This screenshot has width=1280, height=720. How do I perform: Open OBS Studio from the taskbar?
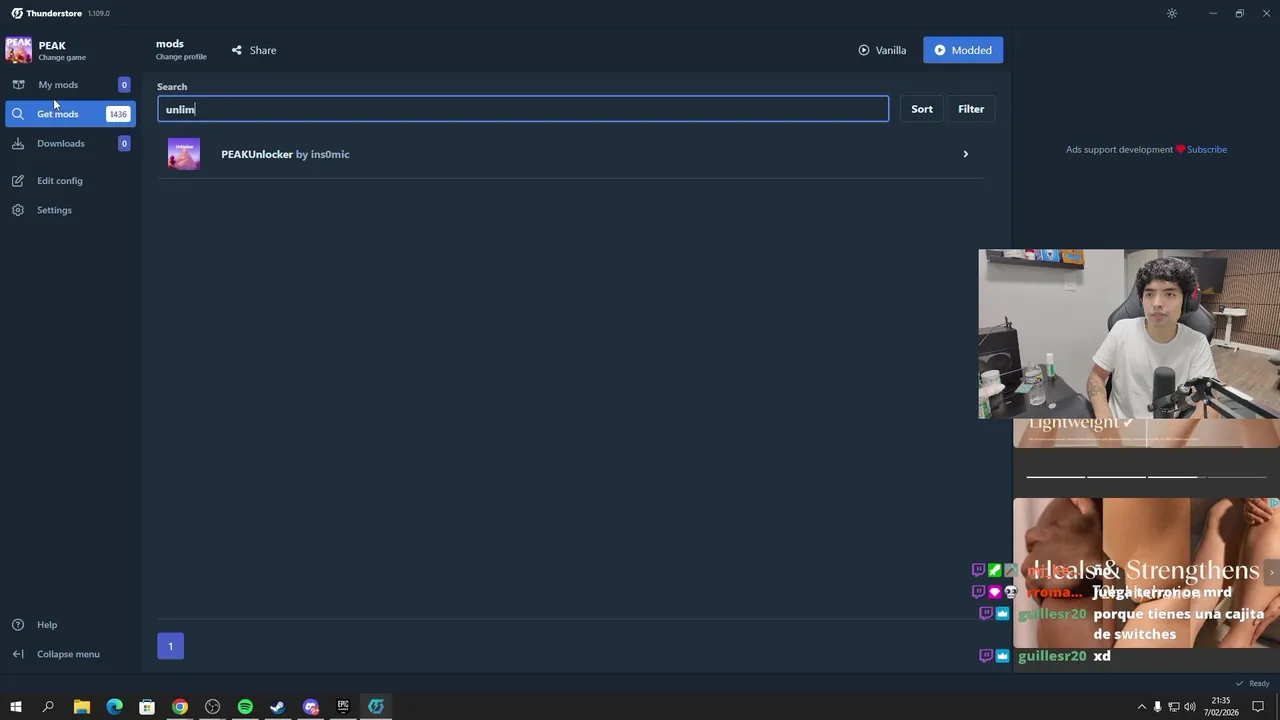coord(212,707)
